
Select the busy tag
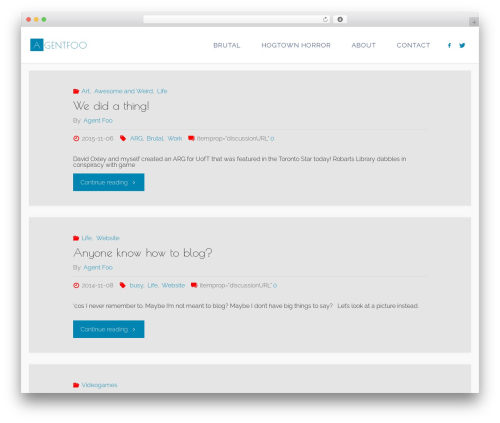pos(136,285)
